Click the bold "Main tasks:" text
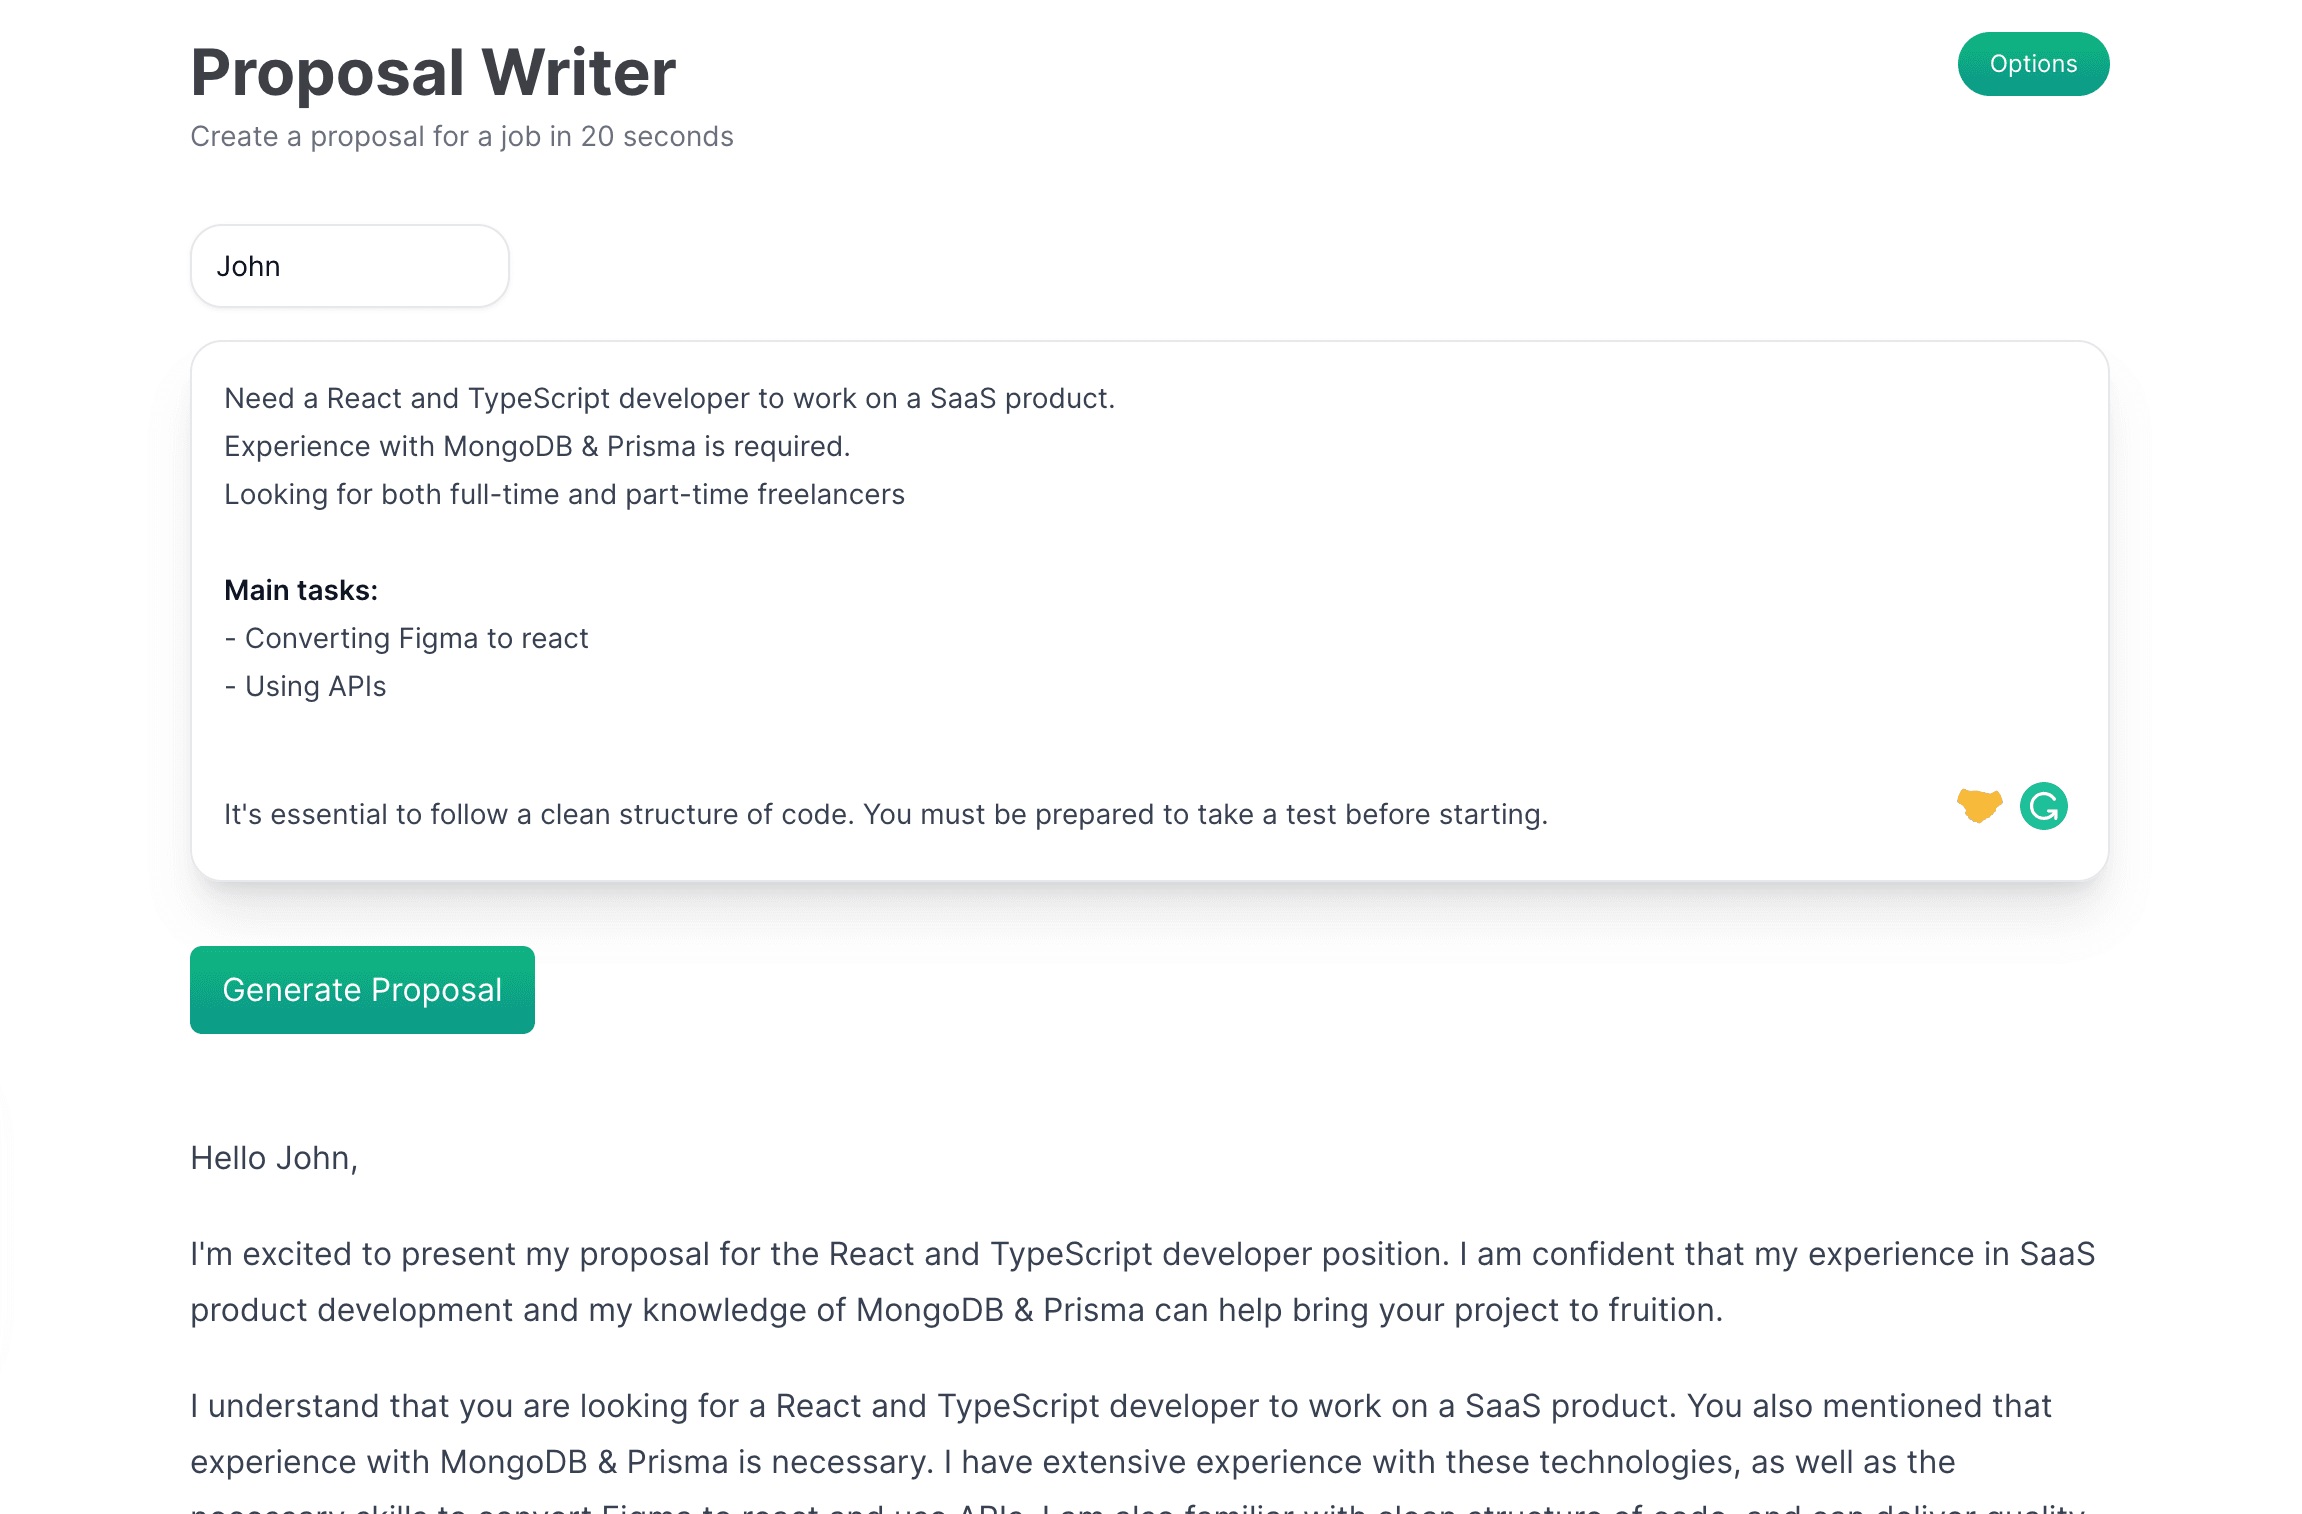Image resolution: width=2302 pixels, height=1514 pixels. (x=300, y=590)
